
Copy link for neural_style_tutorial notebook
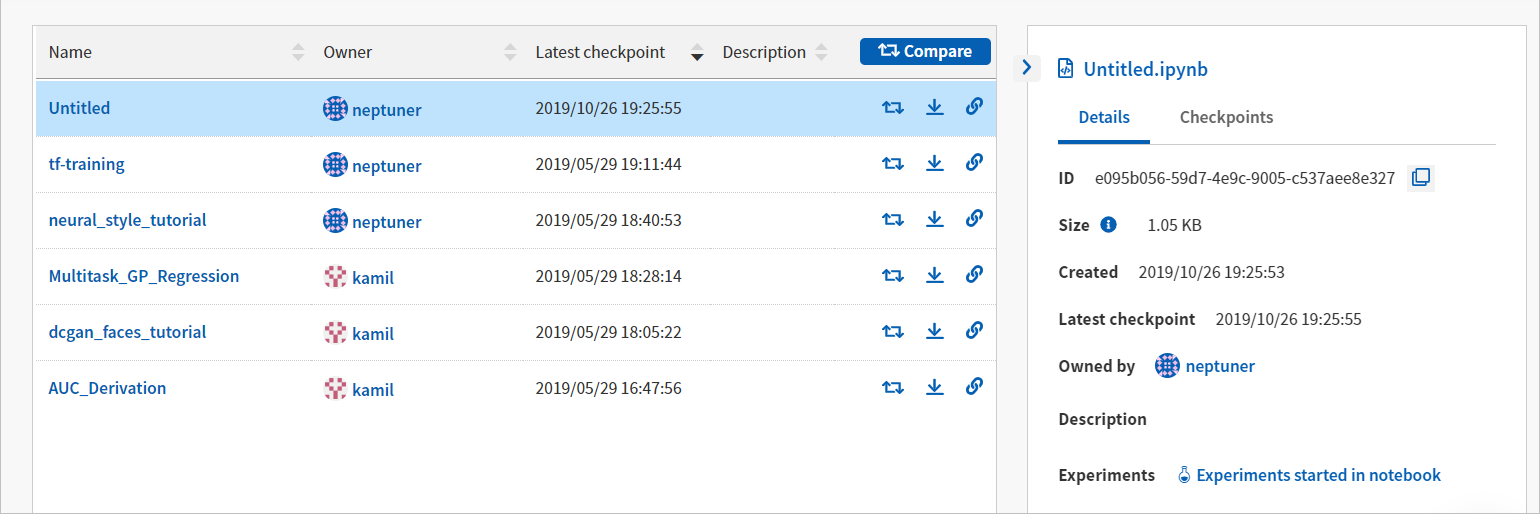coord(974,219)
